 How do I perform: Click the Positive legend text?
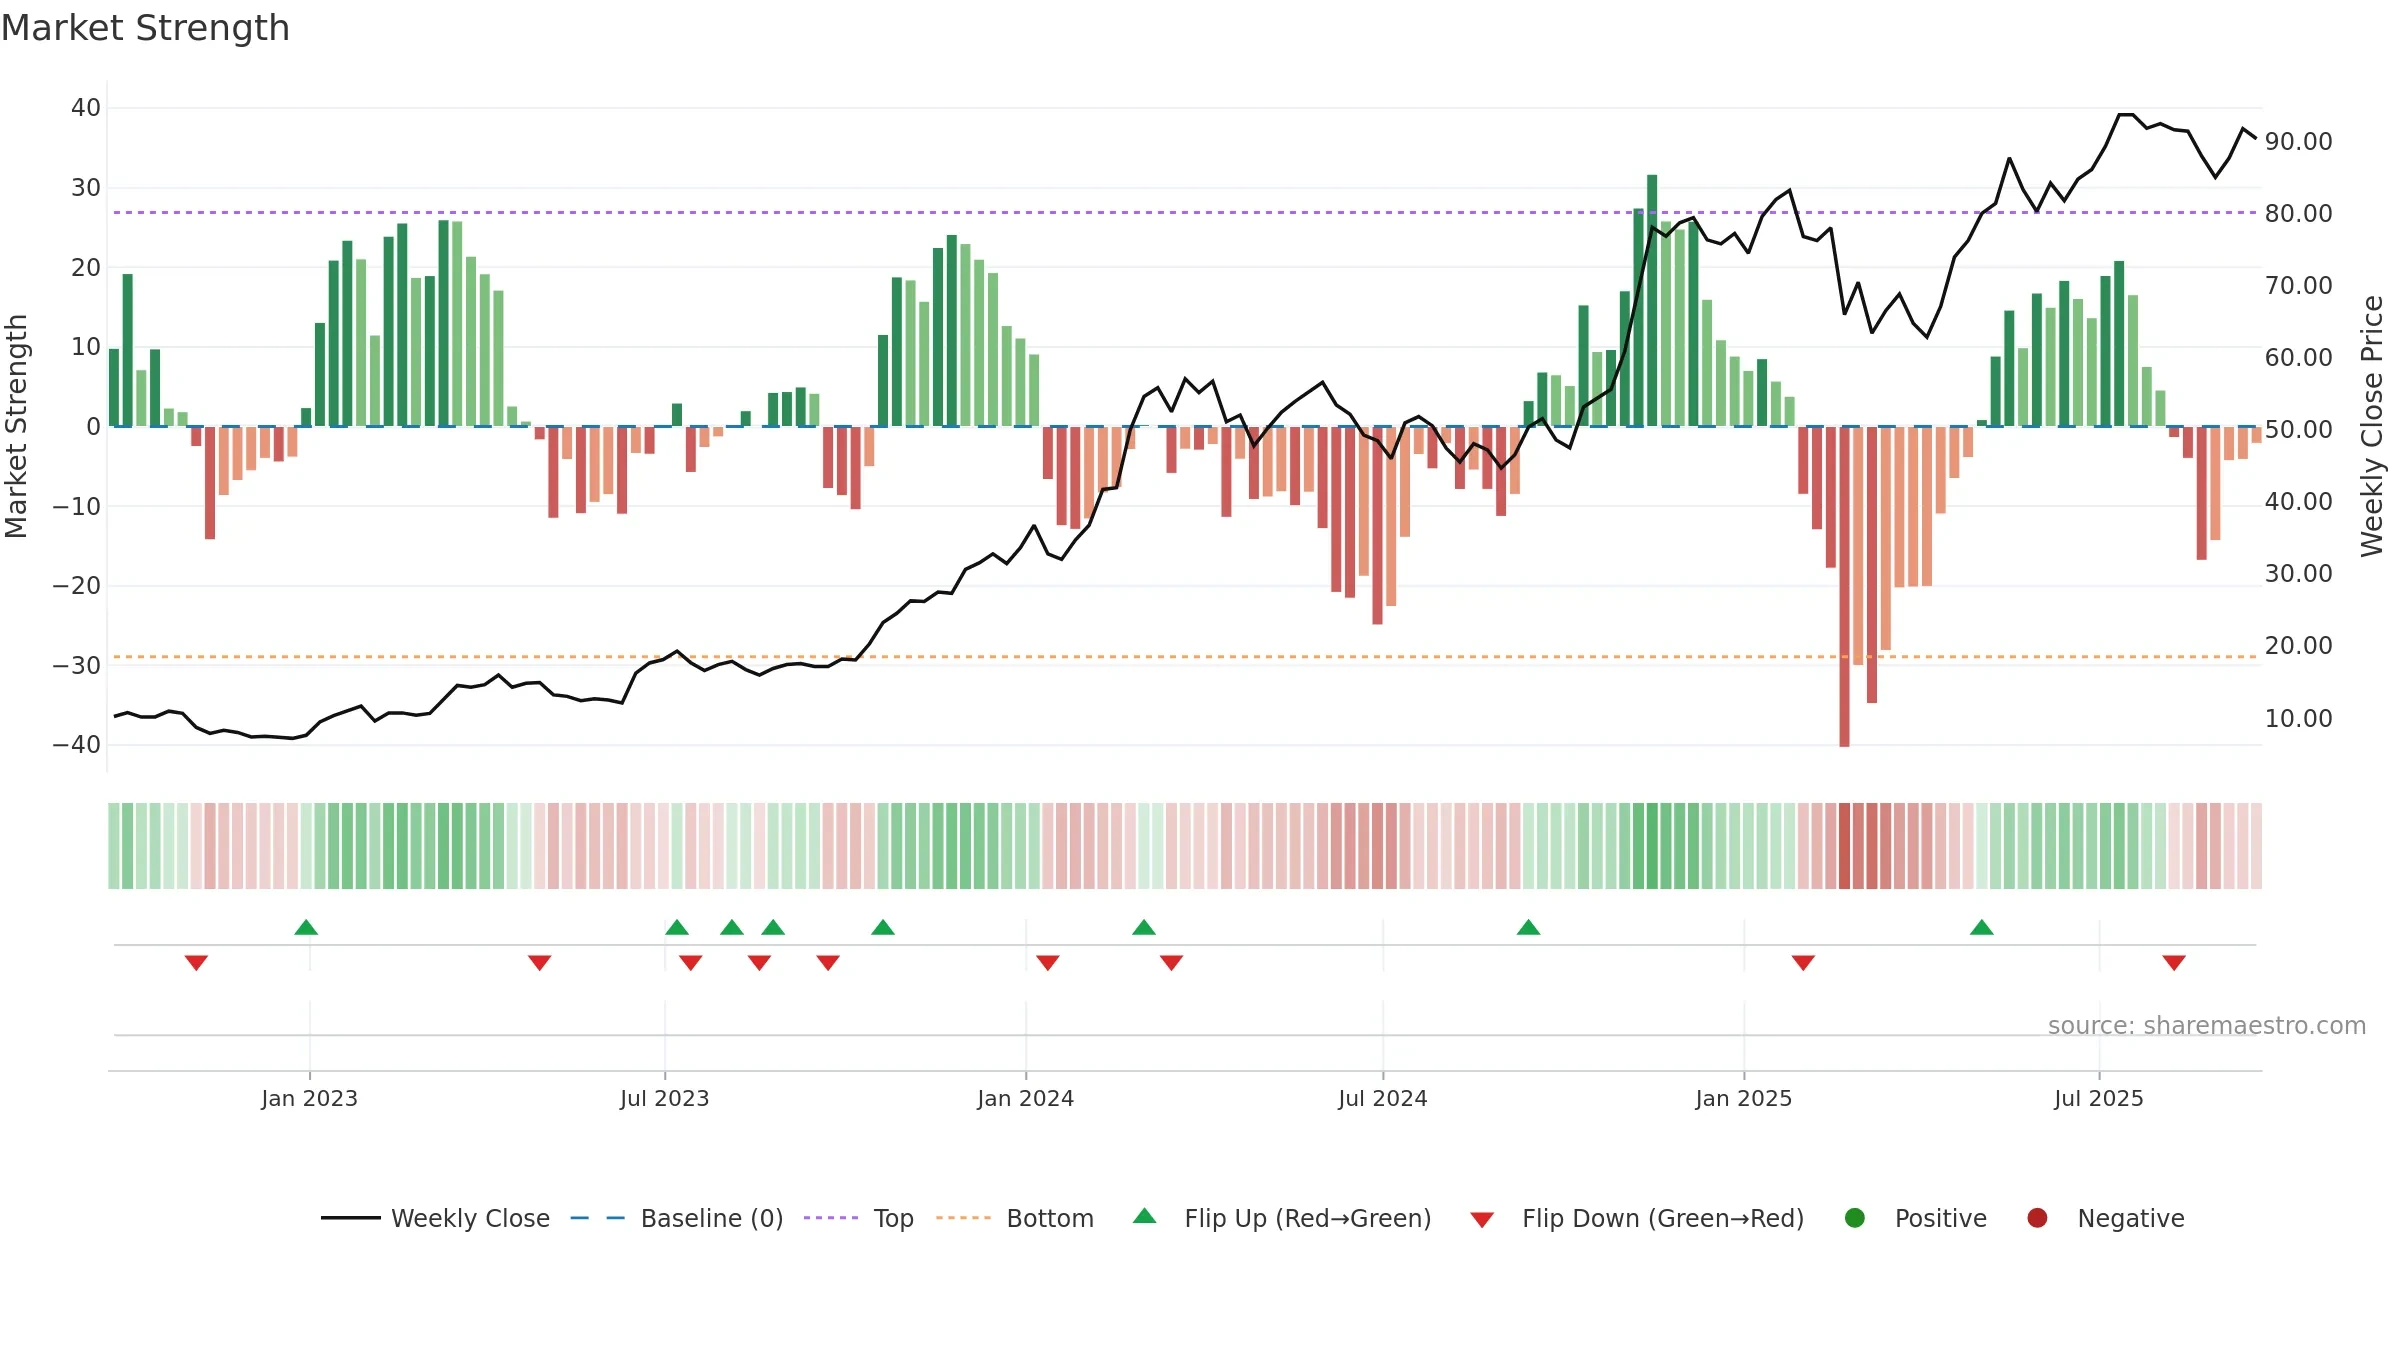tap(1941, 1218)
